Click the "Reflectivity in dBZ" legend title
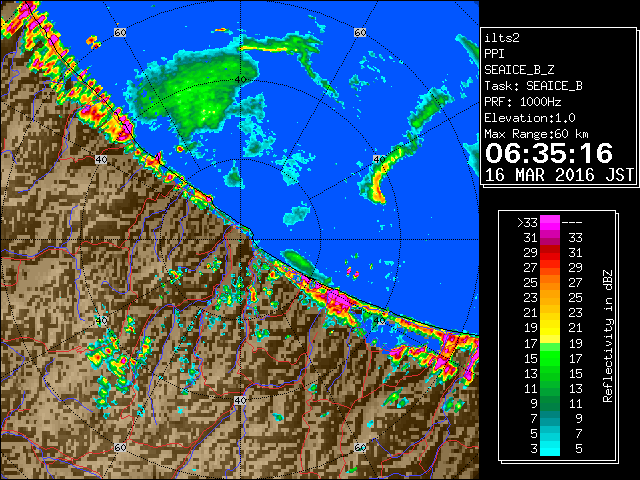This screenshot has width=640, height=480. 608,336
